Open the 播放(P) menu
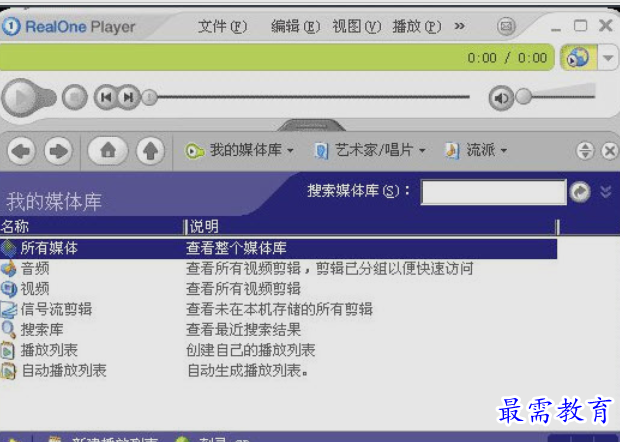The width and height of the screenshot is (620, 442). point(416,26)
